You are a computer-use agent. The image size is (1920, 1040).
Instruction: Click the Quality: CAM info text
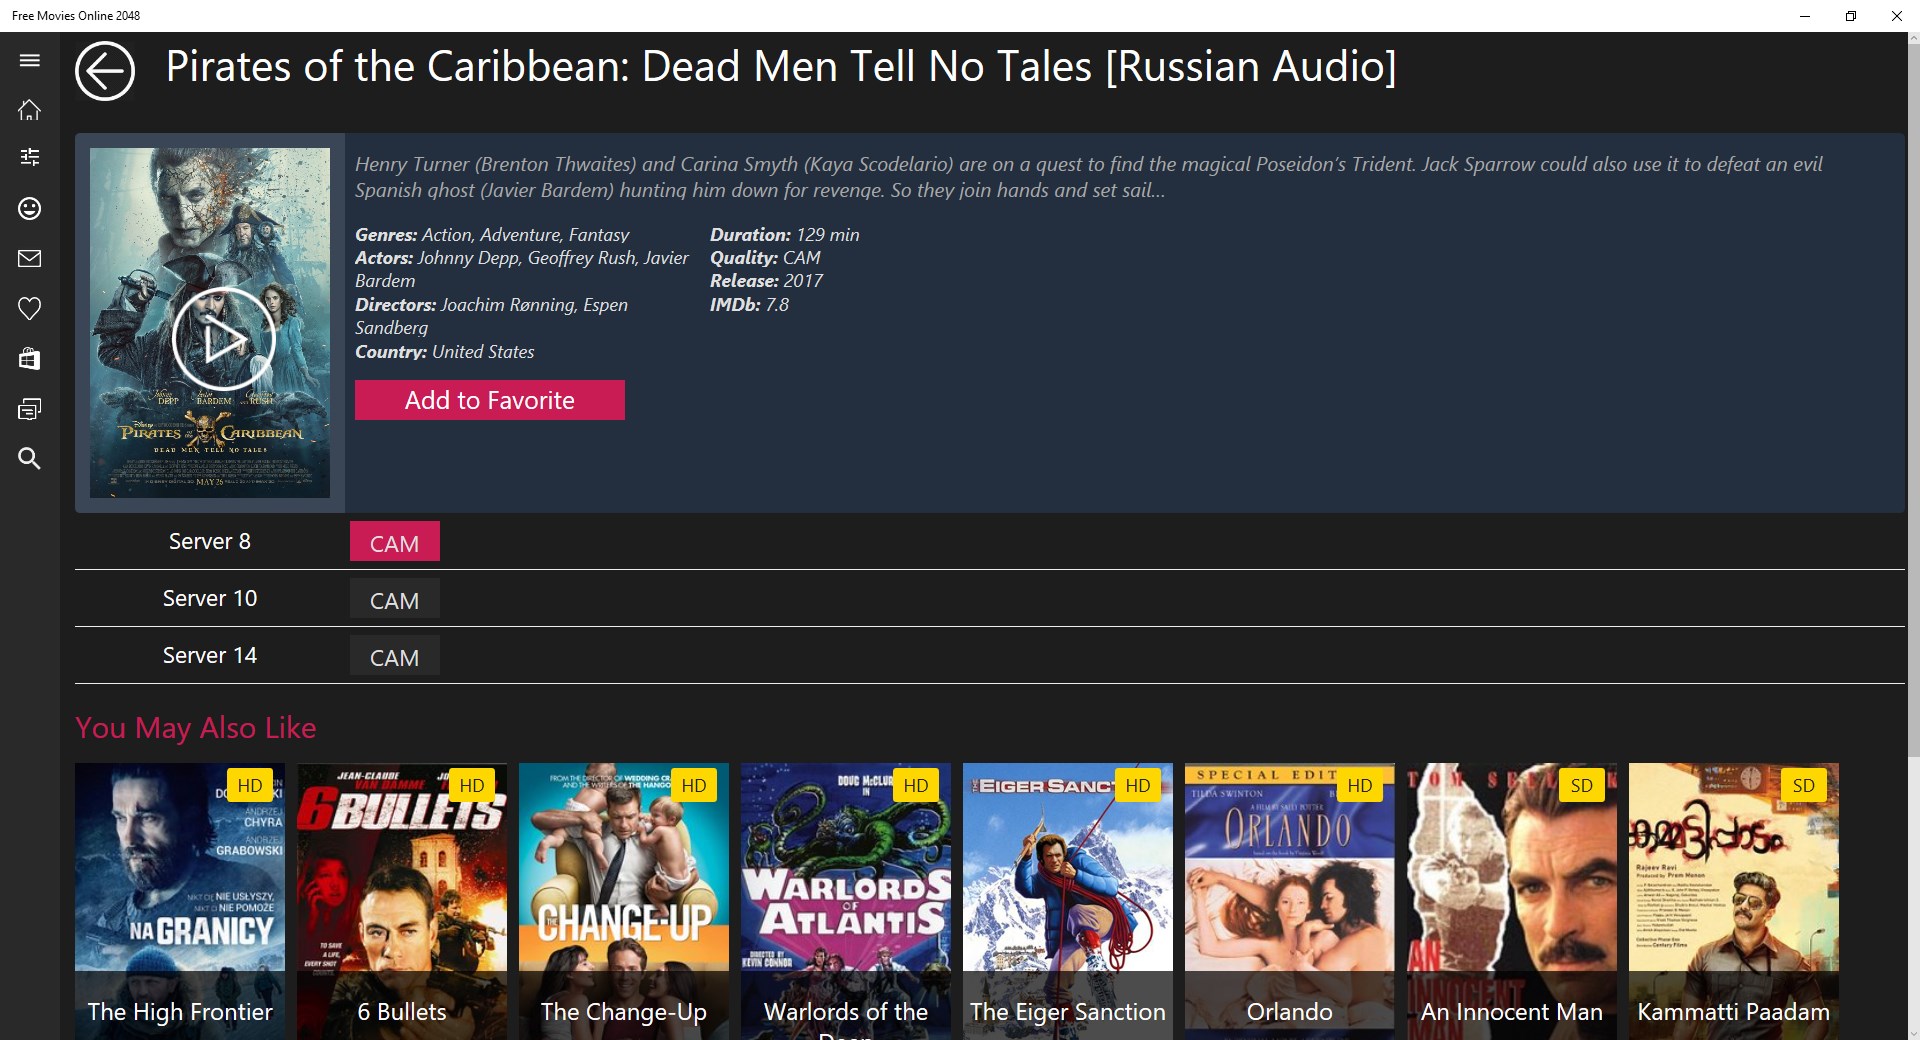pos(766,258)
